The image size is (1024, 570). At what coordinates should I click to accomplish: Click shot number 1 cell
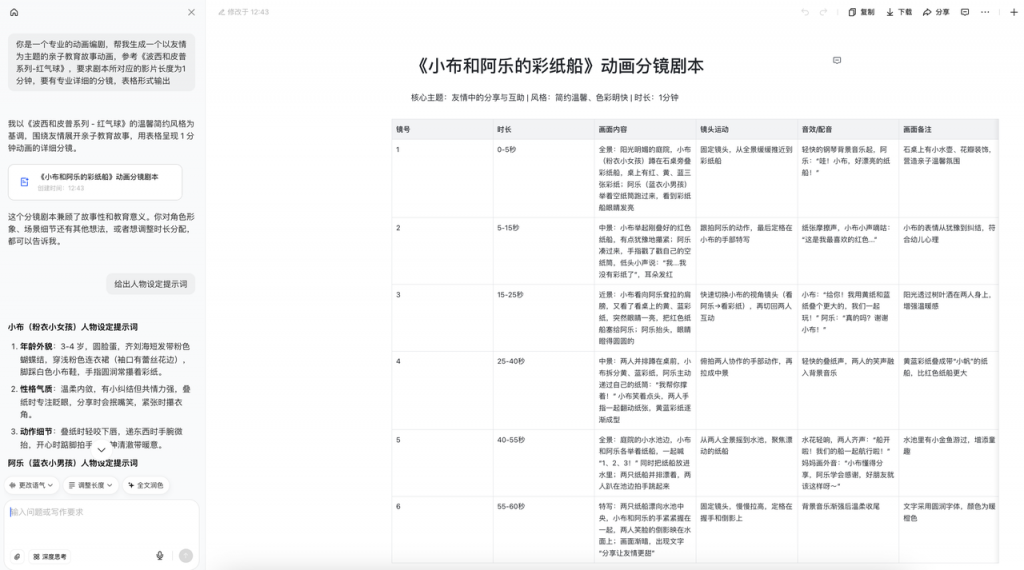click(442, 178)
